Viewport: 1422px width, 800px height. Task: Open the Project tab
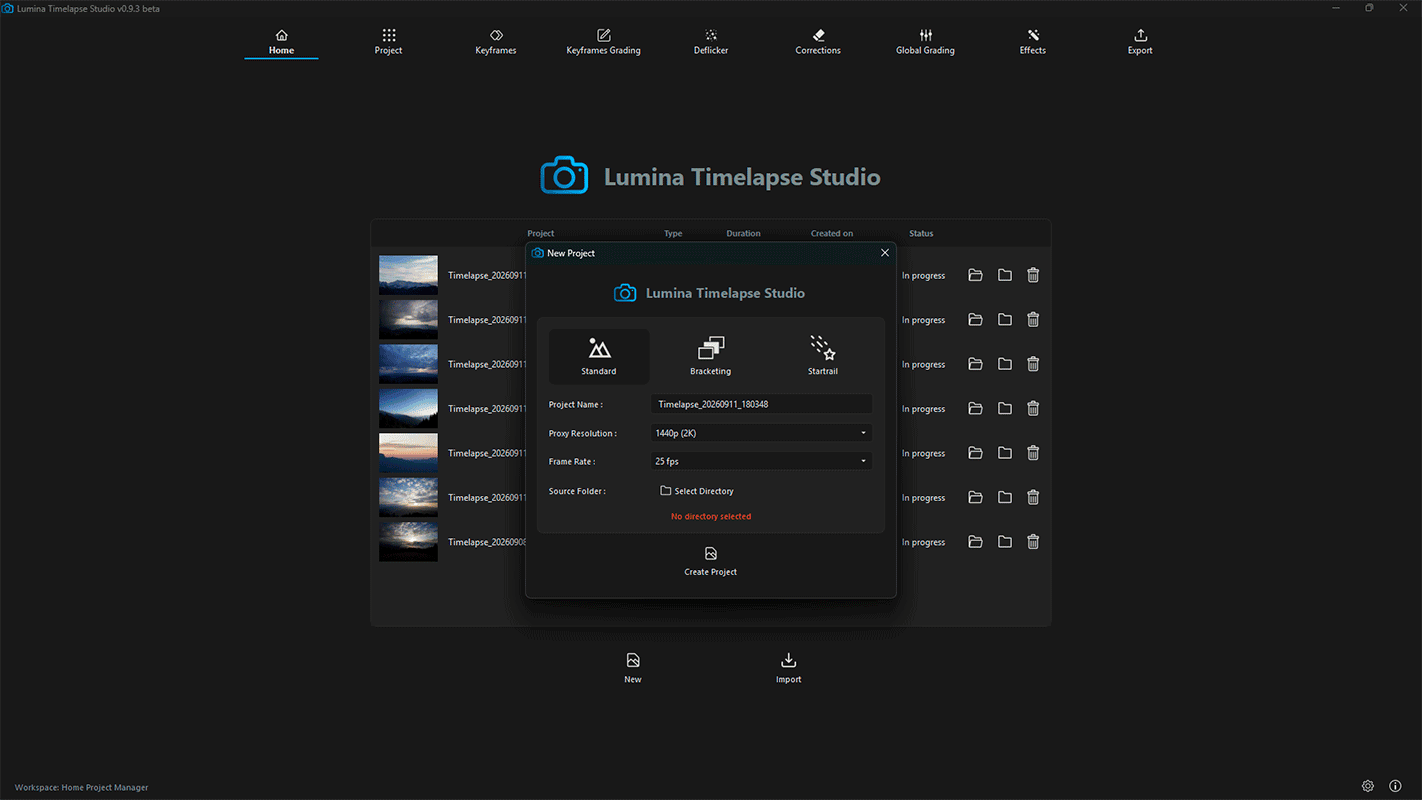pos(388,42)
